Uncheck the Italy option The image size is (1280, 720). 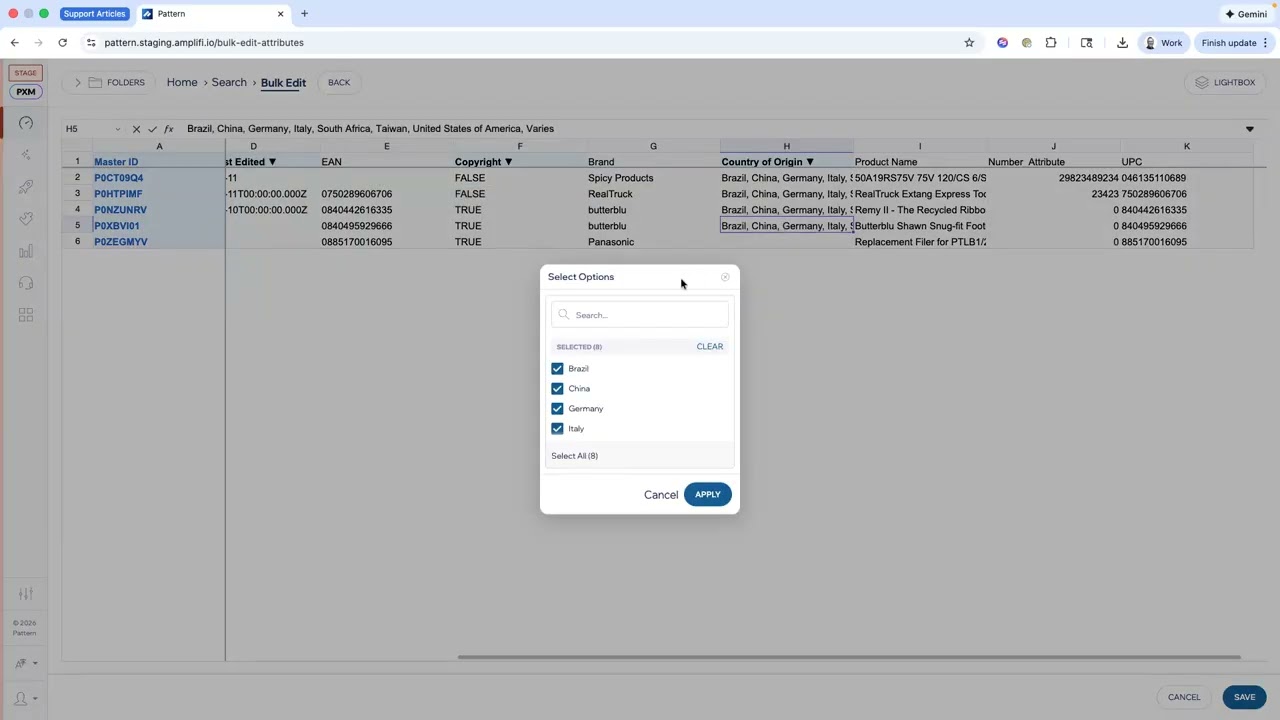557,429
